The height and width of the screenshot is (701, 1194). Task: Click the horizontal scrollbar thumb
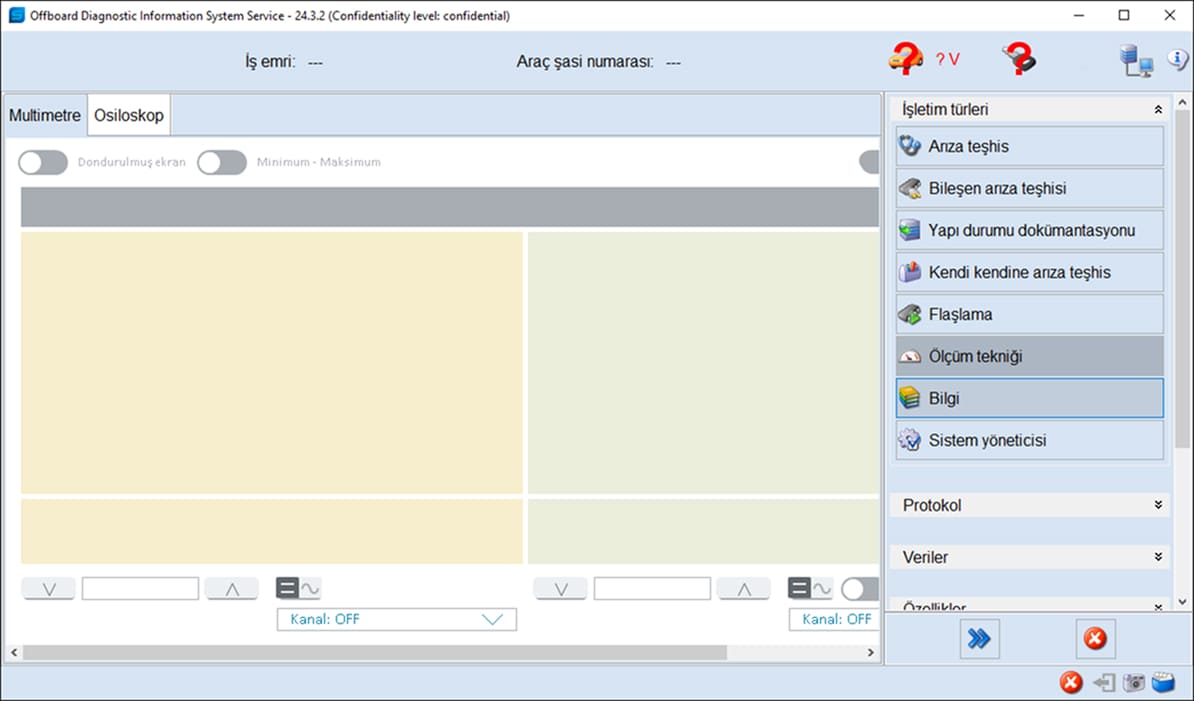click(x=375, y=652)
